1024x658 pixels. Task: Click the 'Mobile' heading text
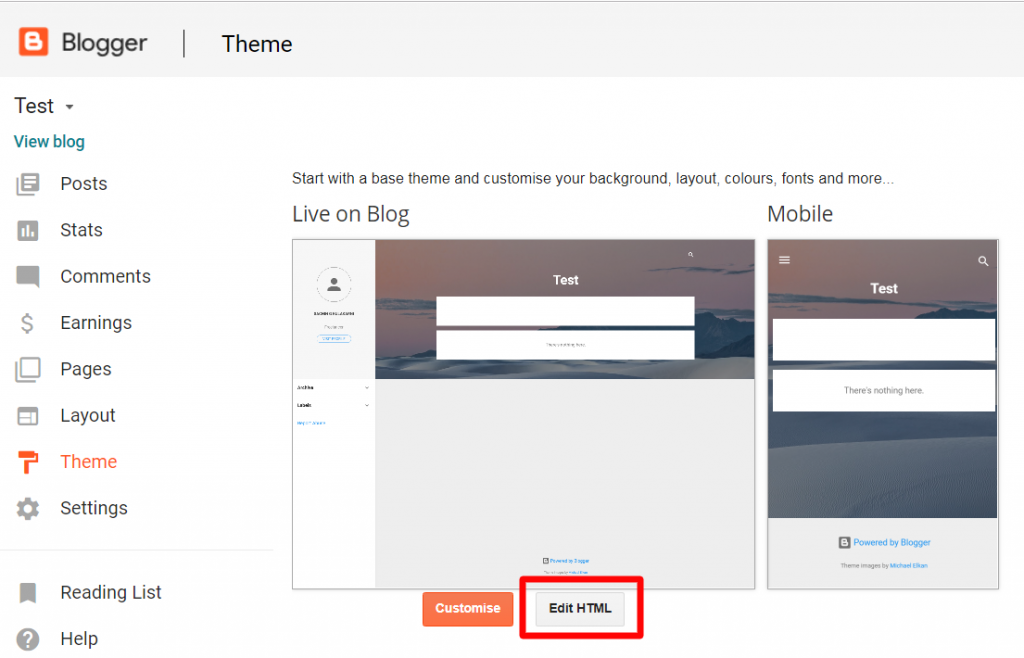pos(800,214)
